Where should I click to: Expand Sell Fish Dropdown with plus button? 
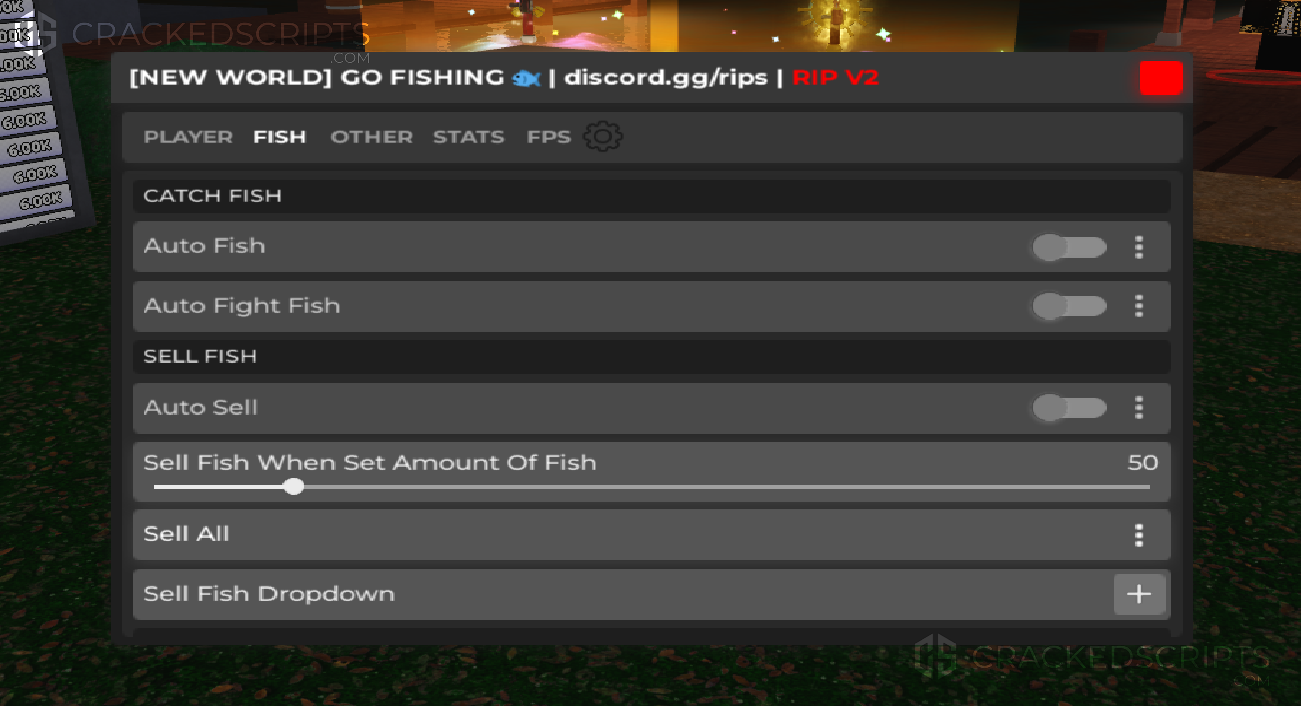(1140, 594)
